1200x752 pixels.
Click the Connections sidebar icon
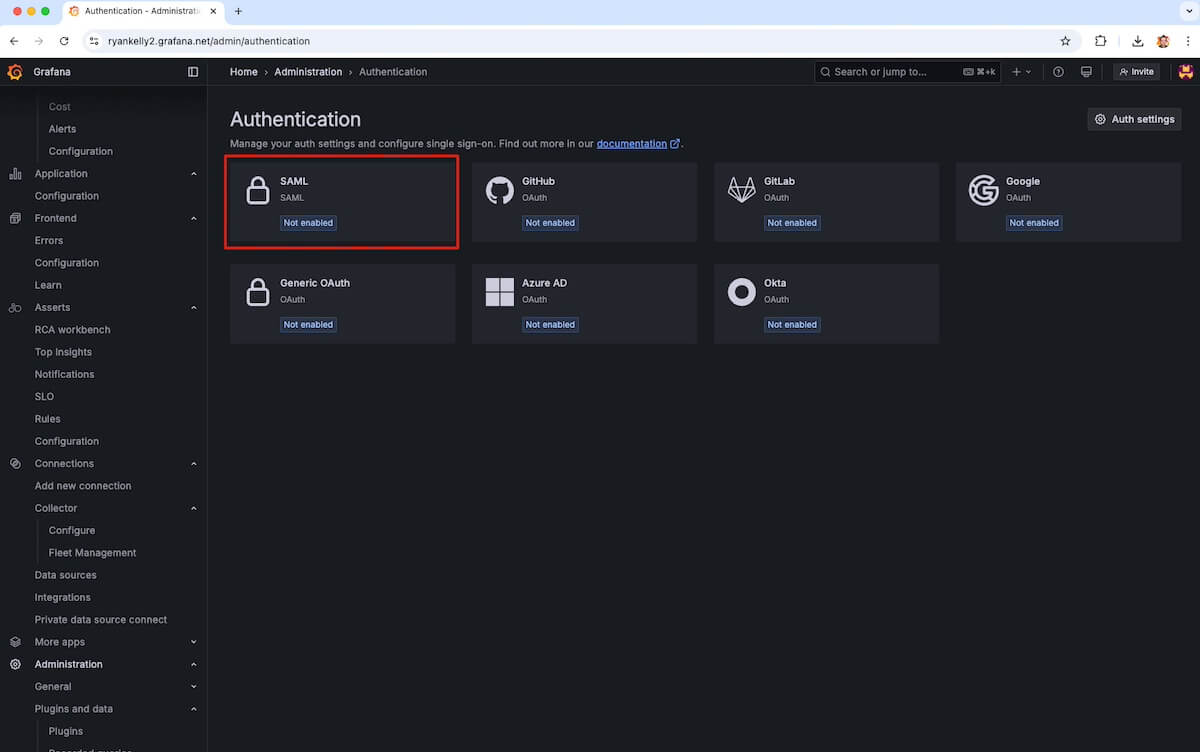tap(15, 464)
